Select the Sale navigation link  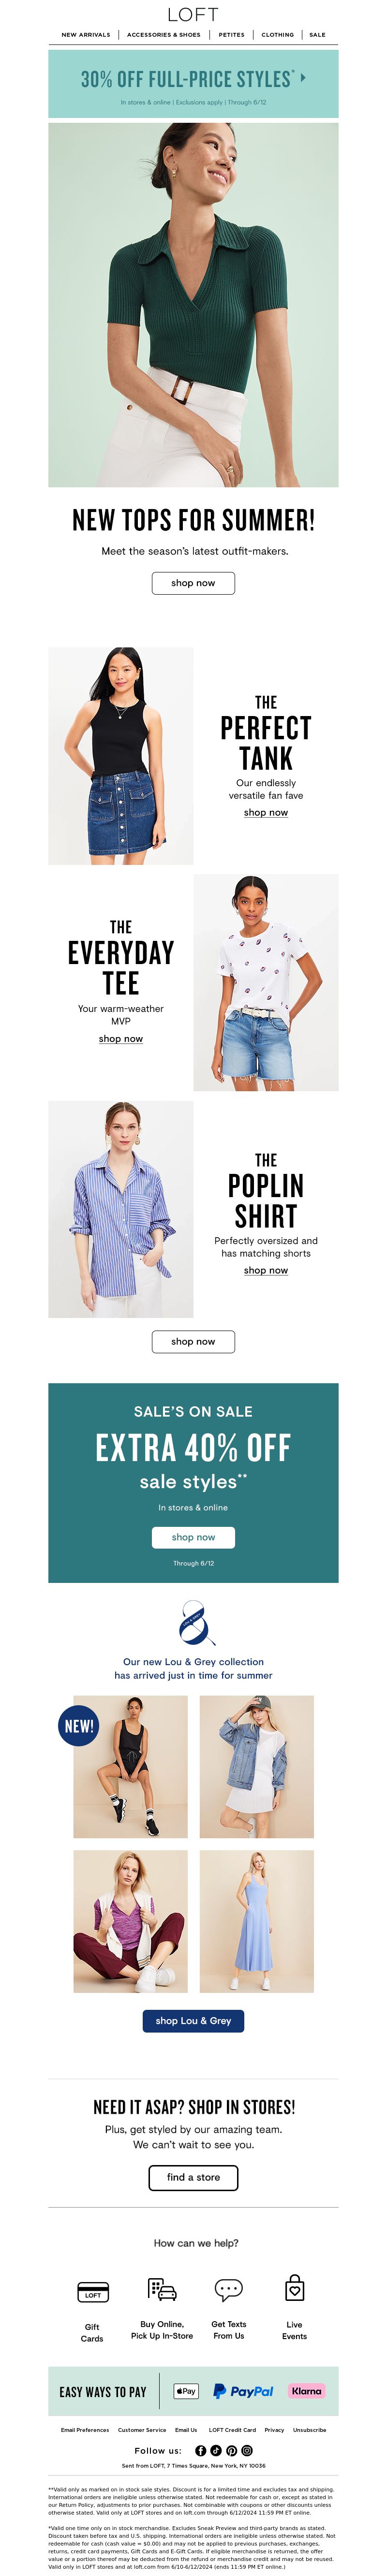coord(317,35)
